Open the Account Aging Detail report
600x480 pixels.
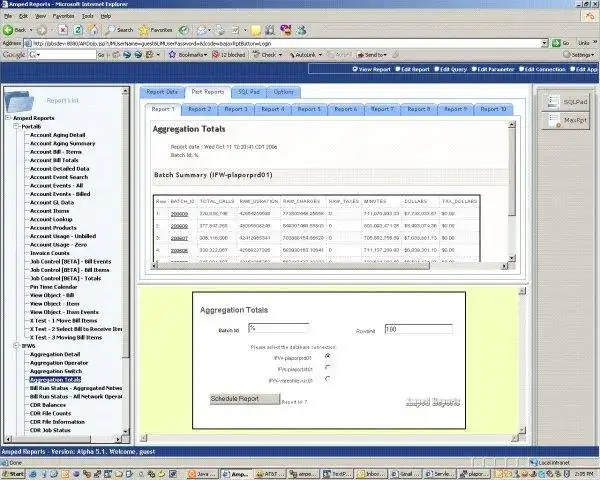click(57, 135)
